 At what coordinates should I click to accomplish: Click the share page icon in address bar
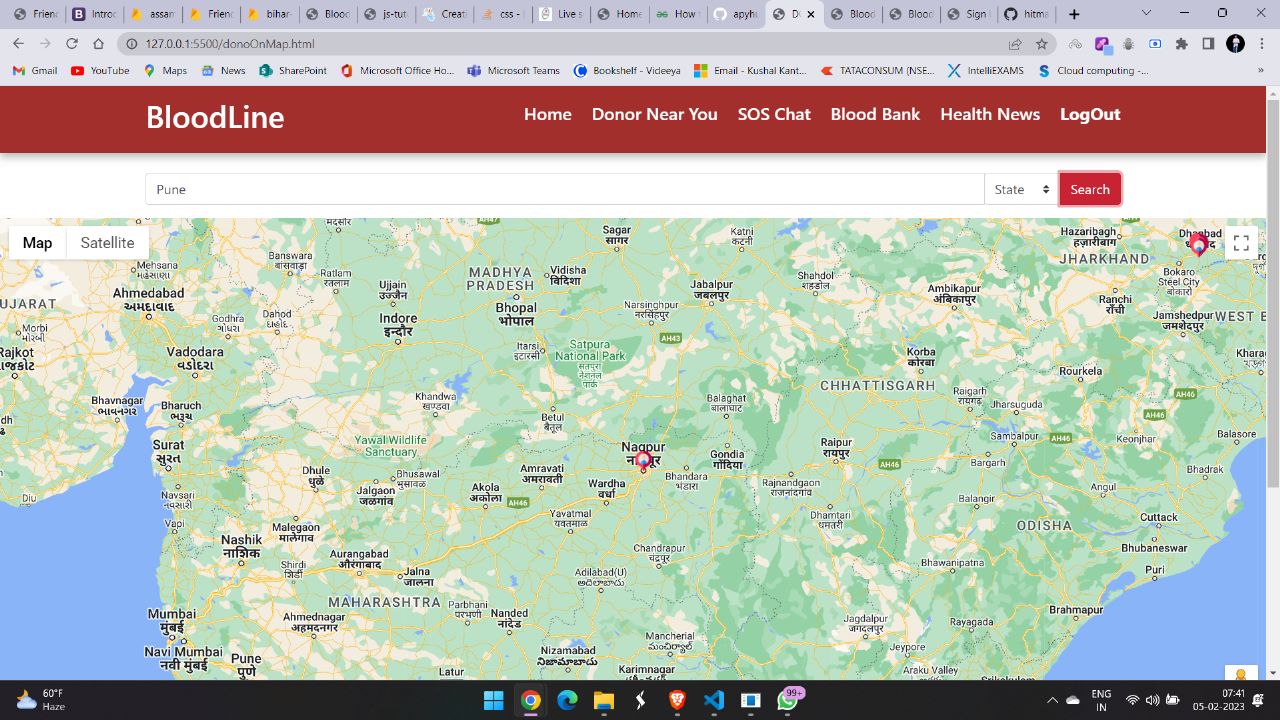point(1015,44)
